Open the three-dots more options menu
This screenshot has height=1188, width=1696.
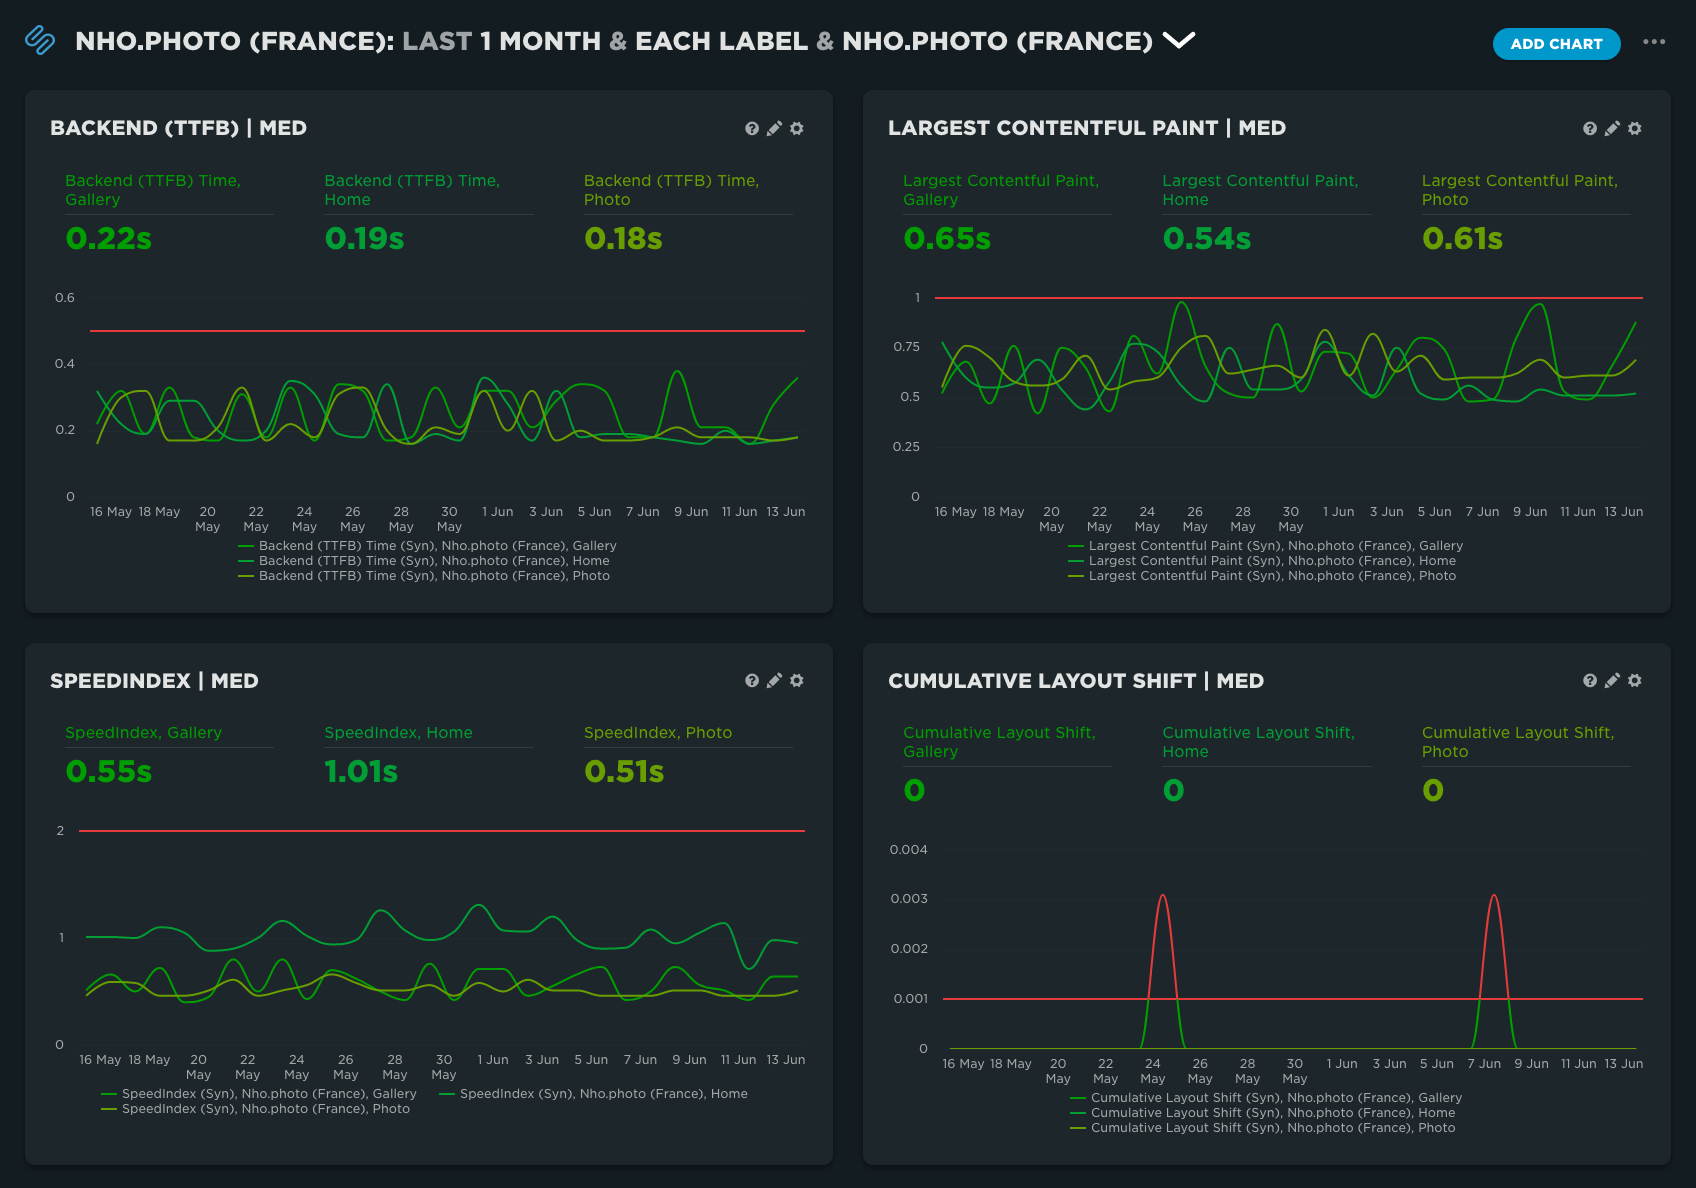[x=1654, y=42]
